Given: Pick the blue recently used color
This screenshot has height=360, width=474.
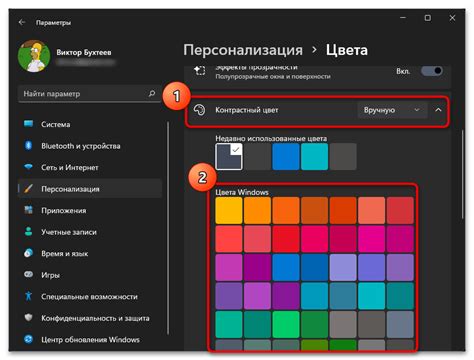Looking at the screenshot, I should tap(286, 157).
